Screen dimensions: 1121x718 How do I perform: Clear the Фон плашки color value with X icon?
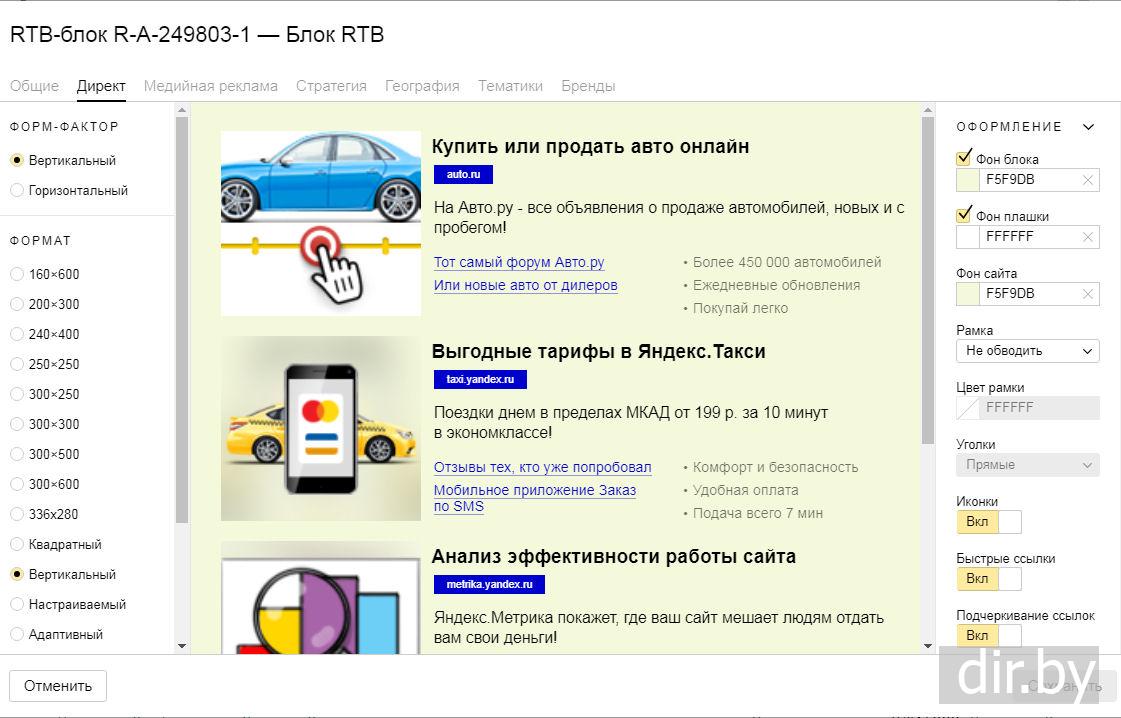pyautogui.click(x=1088, y=237)
